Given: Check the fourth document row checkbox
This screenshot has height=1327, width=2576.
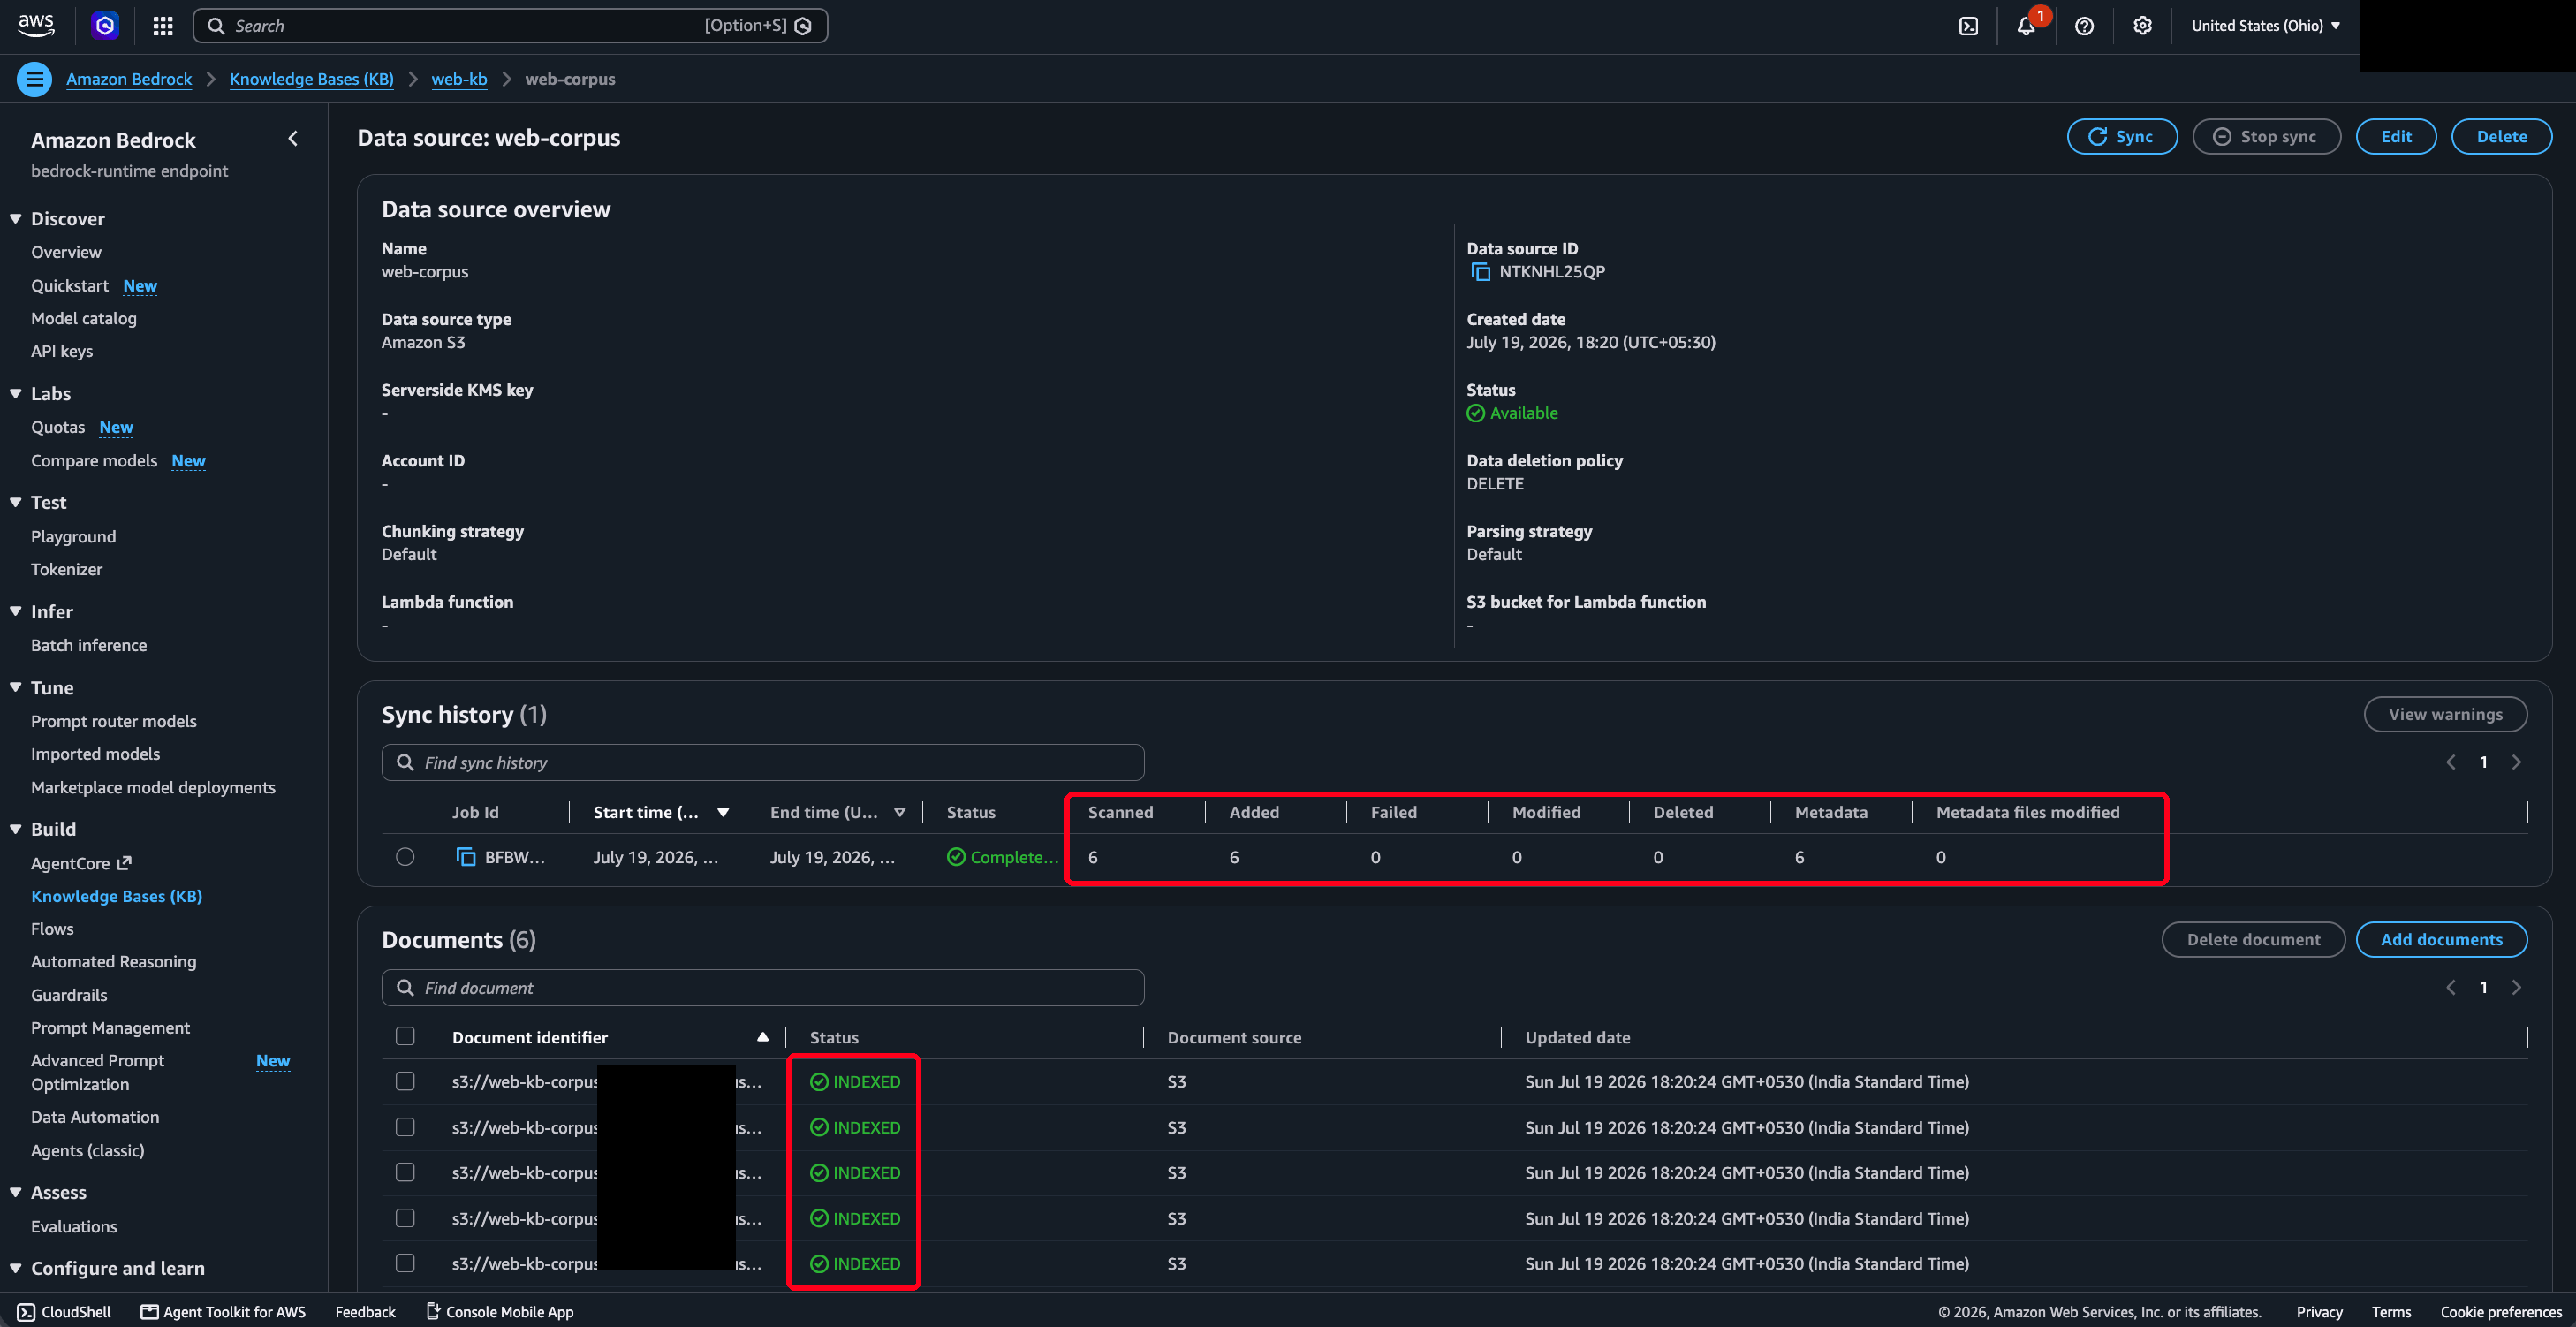Looking at the screenshot, I should 405,1218.
